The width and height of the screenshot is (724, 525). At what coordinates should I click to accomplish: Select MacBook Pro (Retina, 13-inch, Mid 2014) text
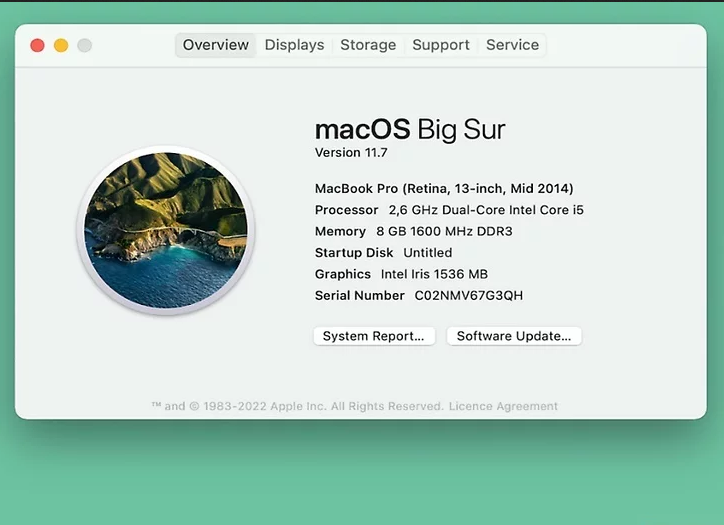click(444, 189)
